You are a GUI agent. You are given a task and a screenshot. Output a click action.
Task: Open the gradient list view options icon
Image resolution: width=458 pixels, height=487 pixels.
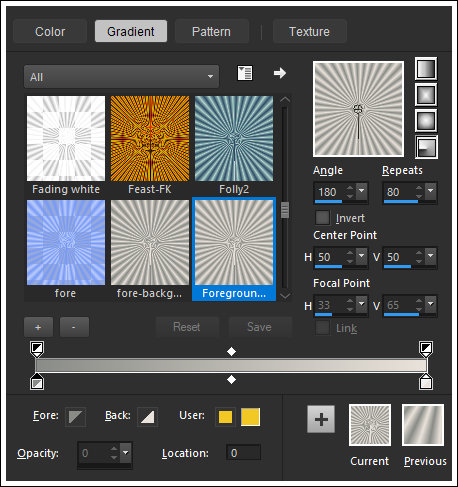coord(245,73)
